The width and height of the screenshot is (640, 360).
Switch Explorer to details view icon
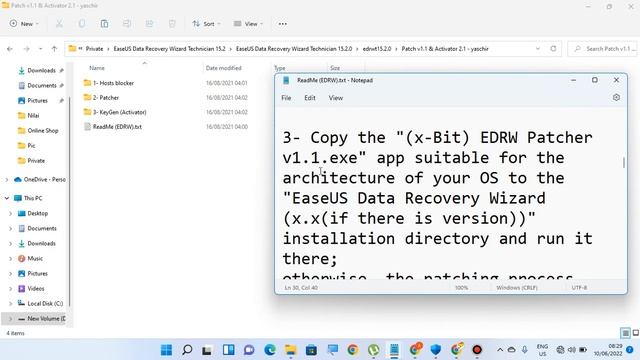(625, 333)
